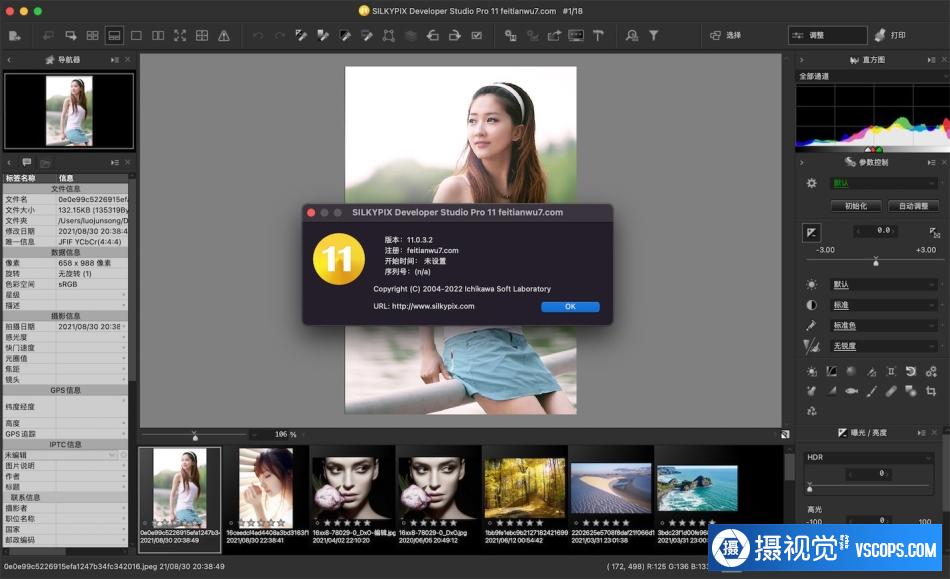Click the search magnifier icon in toolbar
Viewport: 950px width, 579px height.
[632, 36]
